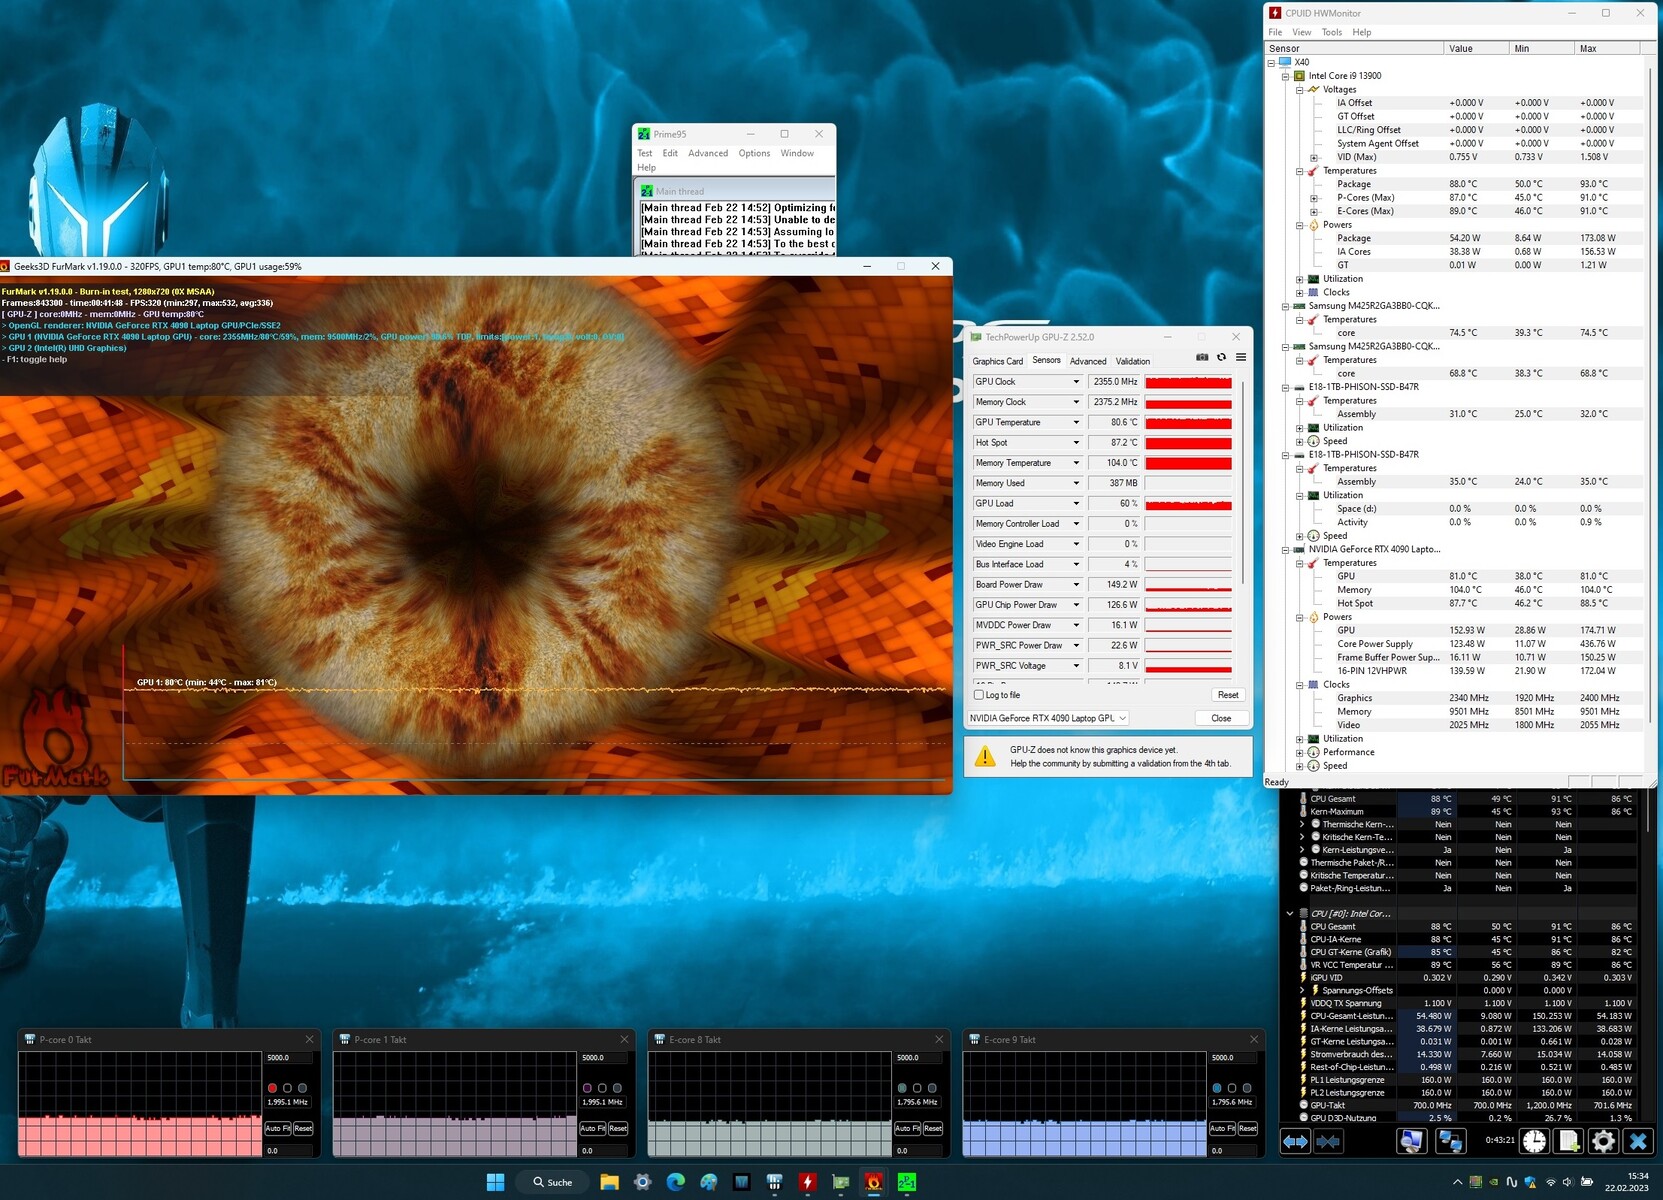Collapse the Intel Core i9 13900 node

(1285, 76)
